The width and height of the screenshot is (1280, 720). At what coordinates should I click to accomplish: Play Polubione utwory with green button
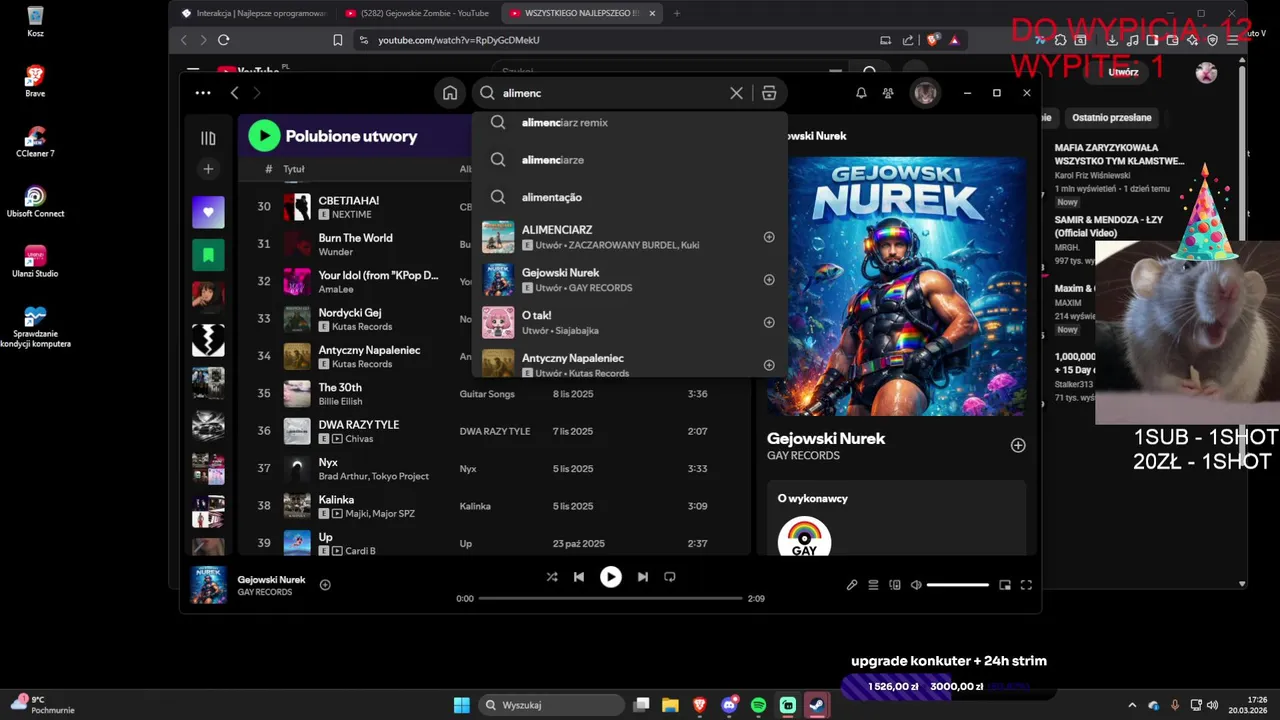coord(264,136)
